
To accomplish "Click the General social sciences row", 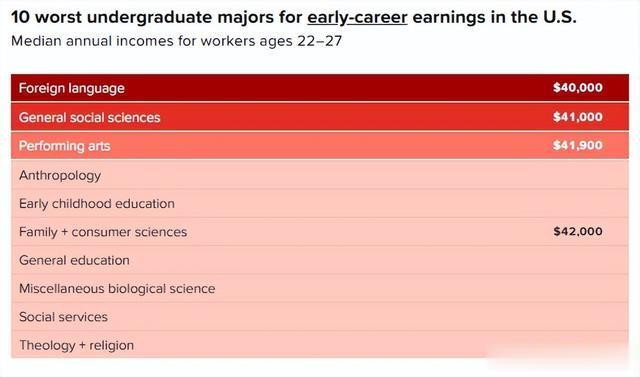I will tap(320, 117).
